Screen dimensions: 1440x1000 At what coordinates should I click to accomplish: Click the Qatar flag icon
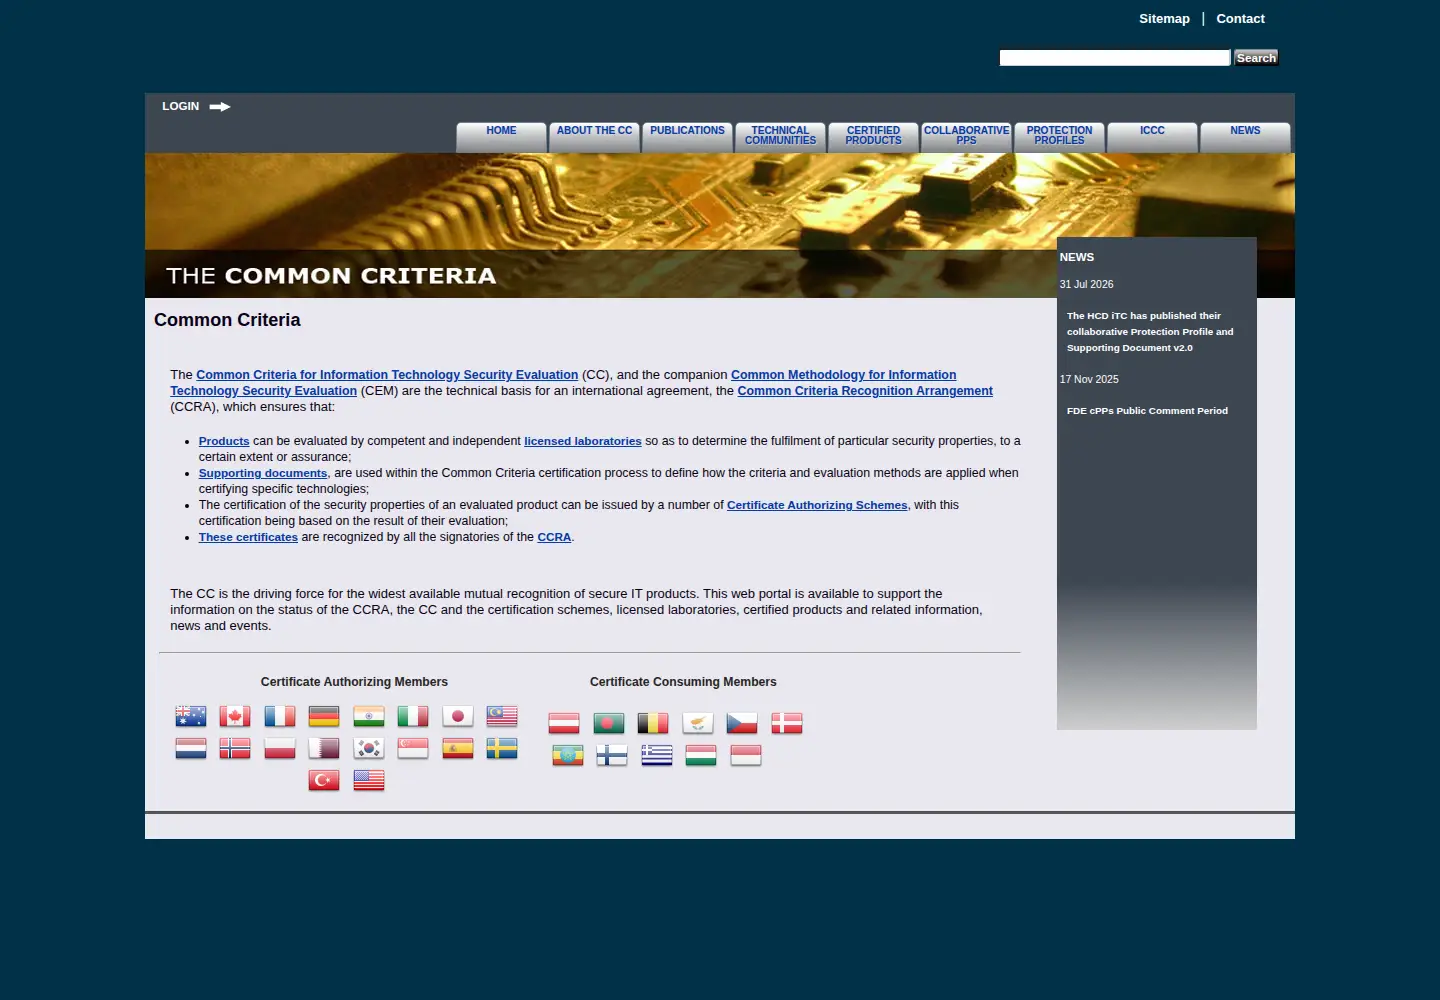click(x=324, y=748)
